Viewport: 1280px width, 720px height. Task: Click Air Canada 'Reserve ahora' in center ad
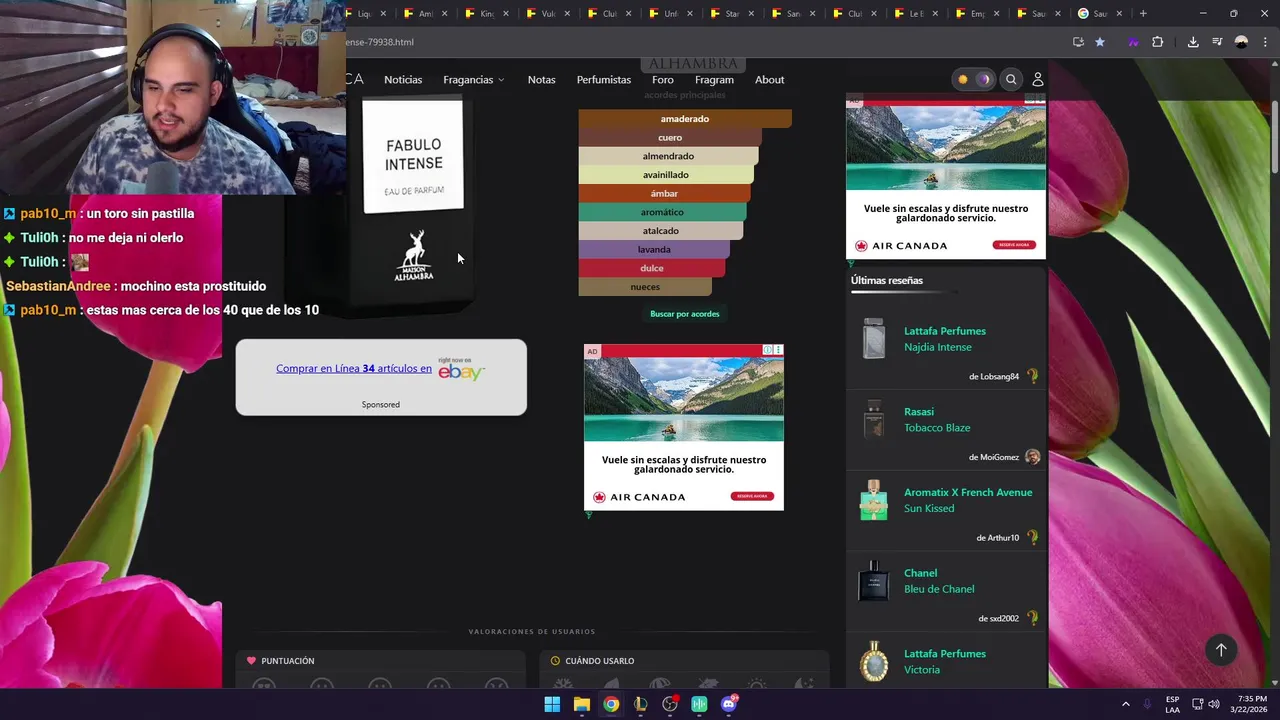pyautogui.click(x=752, y=496)
